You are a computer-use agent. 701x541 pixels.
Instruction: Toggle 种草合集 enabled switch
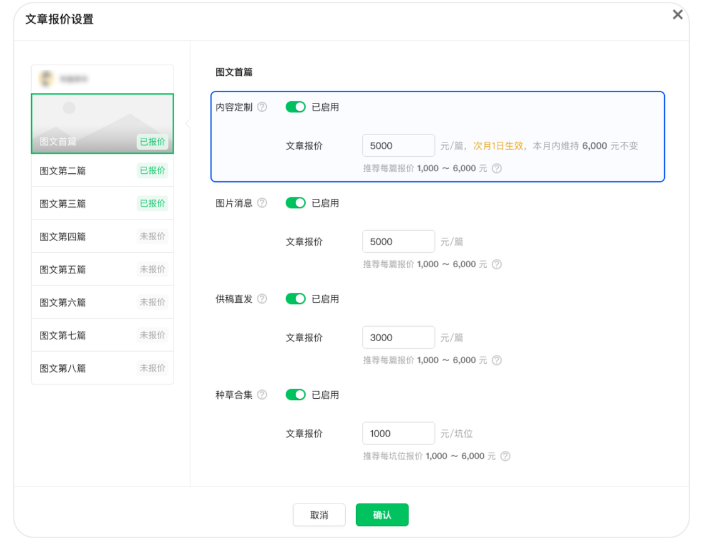[x=296, y=395]
